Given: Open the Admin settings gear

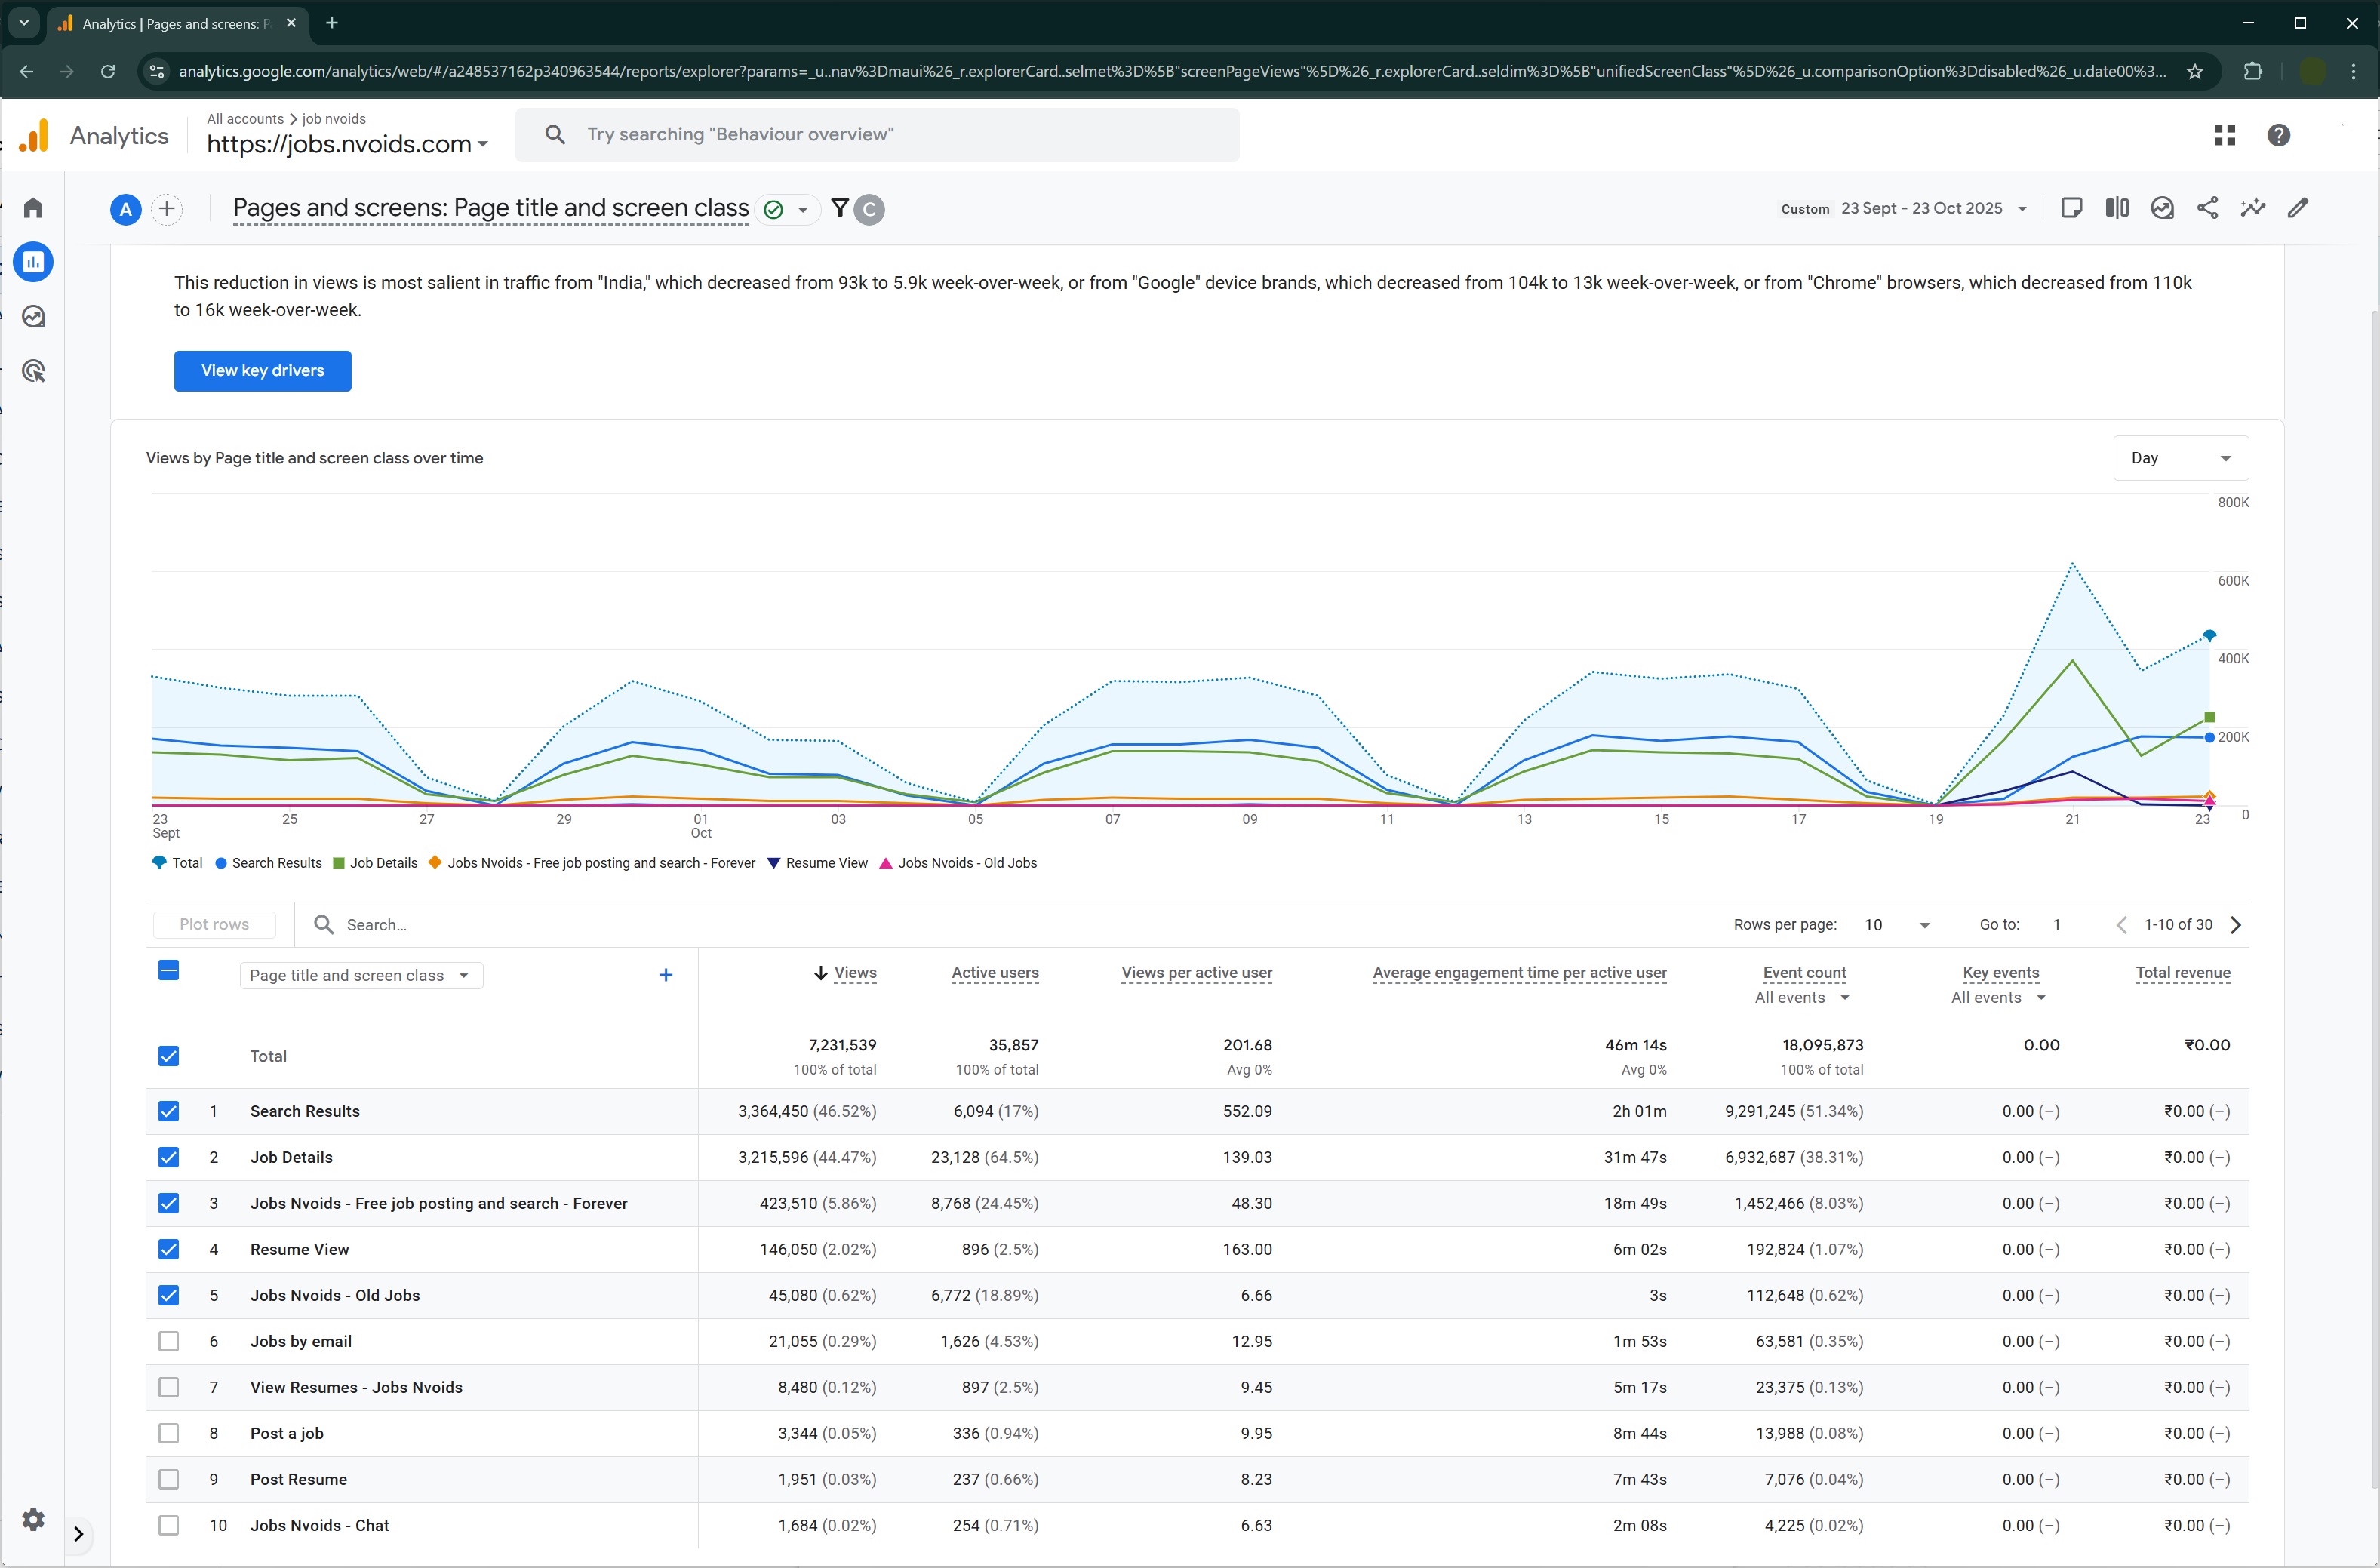Looking at the screenshot, I should [33, 1519].
